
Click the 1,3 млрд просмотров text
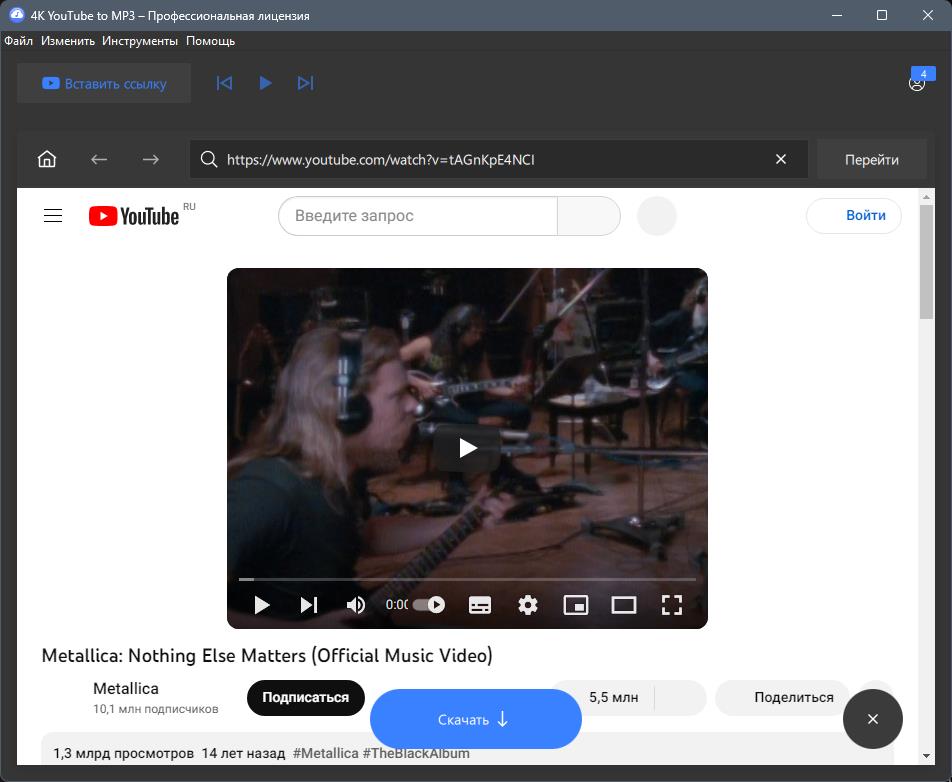pyautogui.click(x=124, y=753)
